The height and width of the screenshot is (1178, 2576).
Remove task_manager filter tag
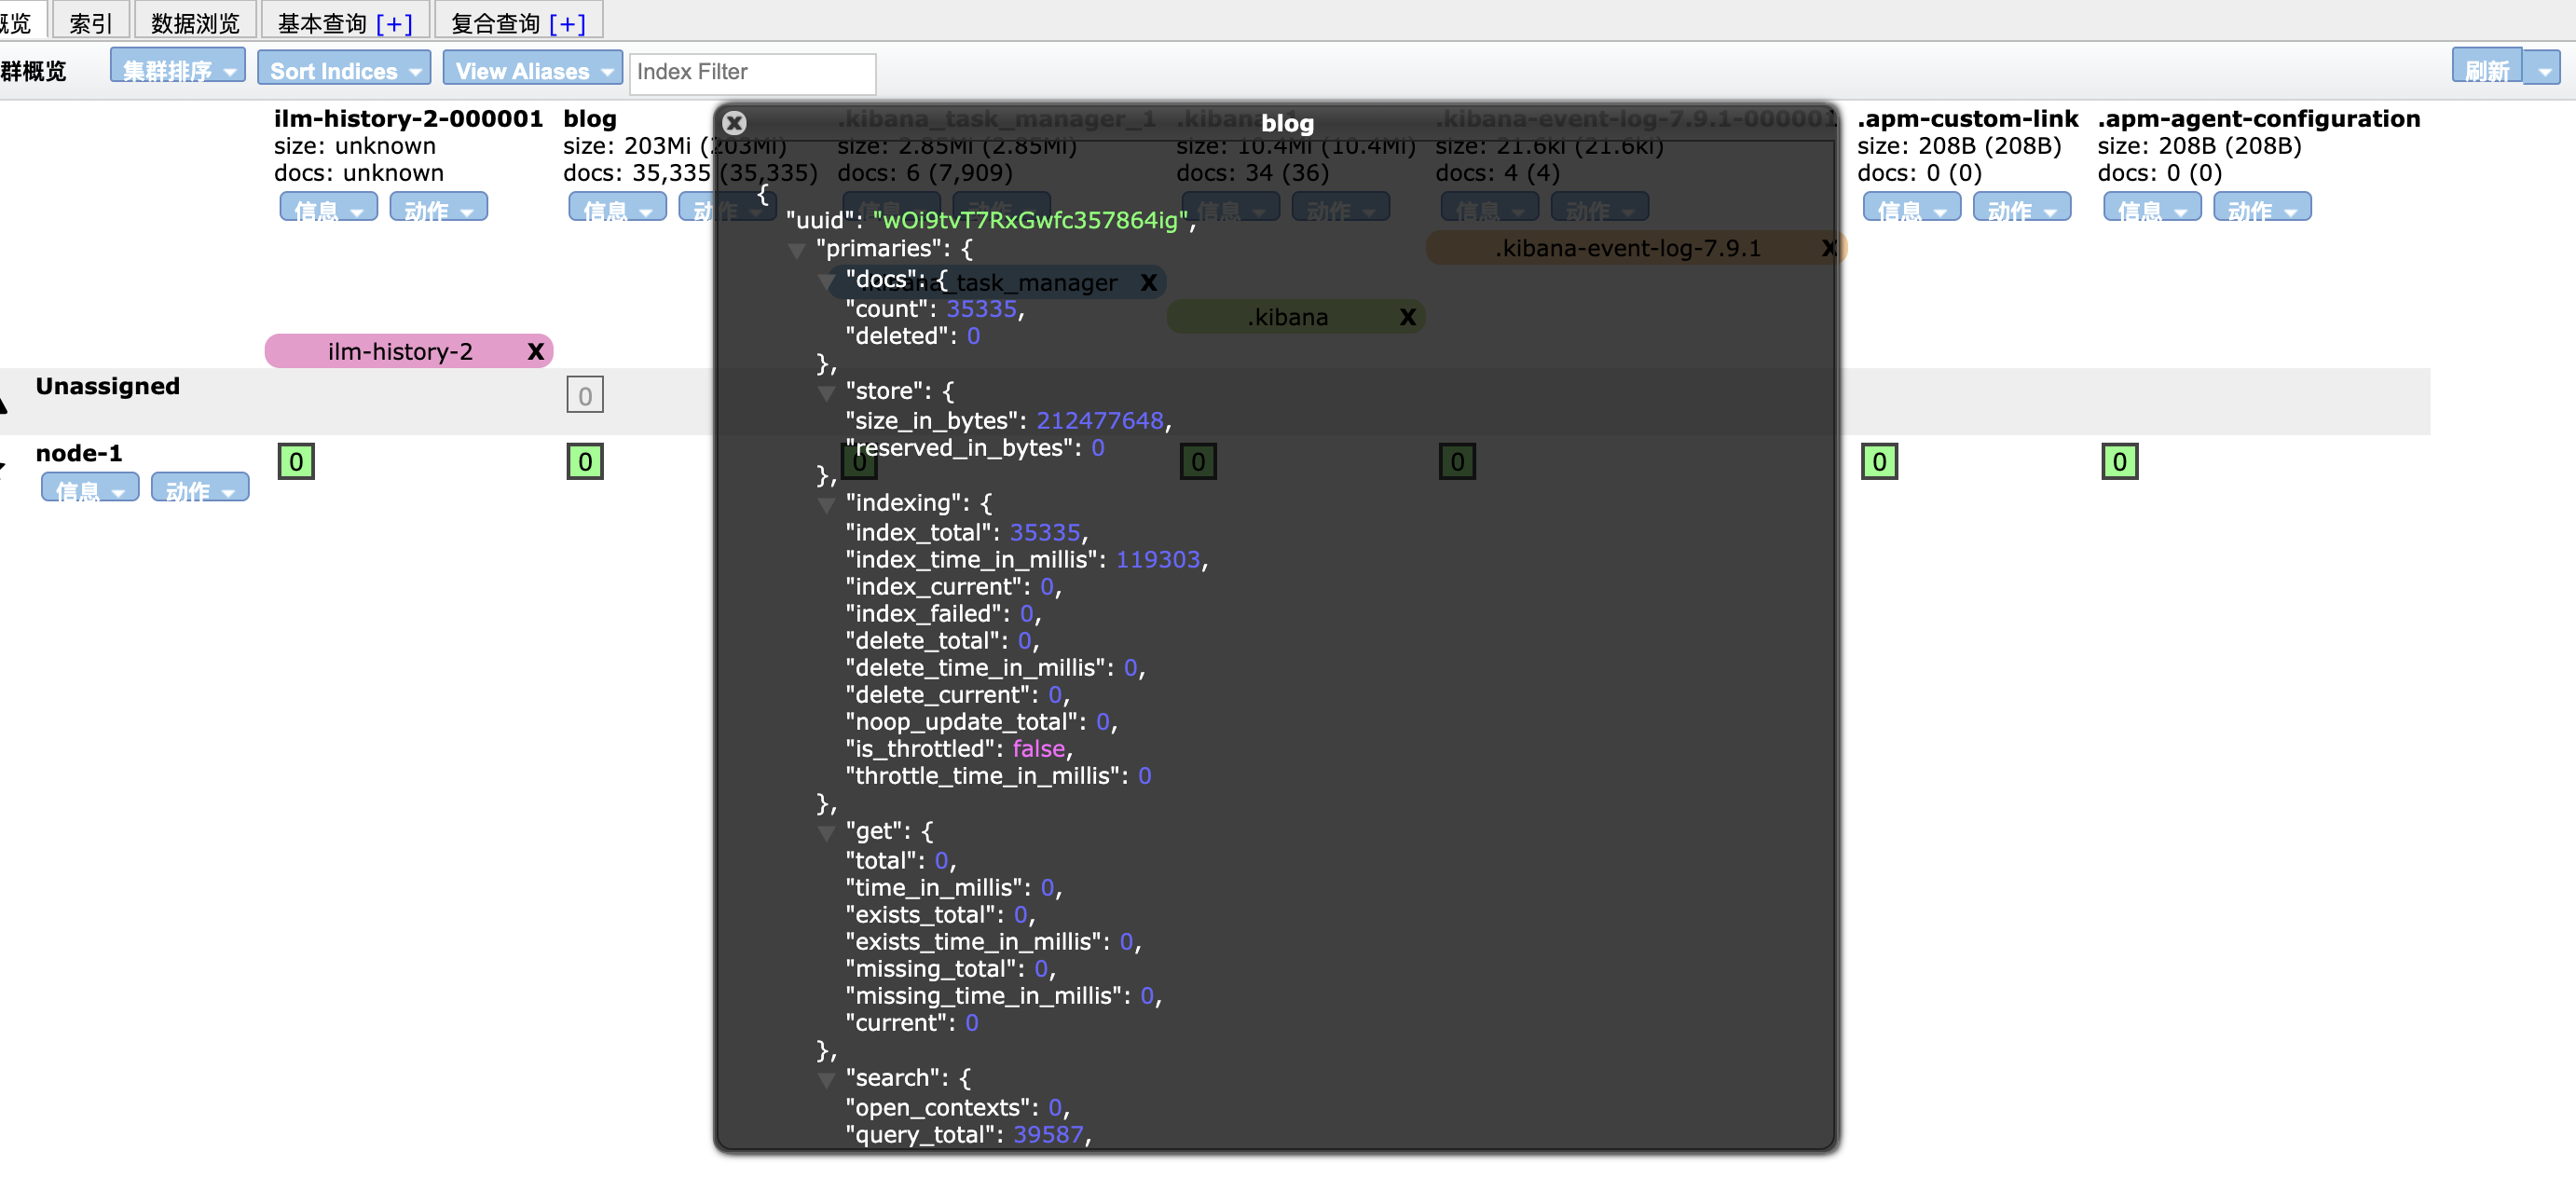click(1148, 281)
